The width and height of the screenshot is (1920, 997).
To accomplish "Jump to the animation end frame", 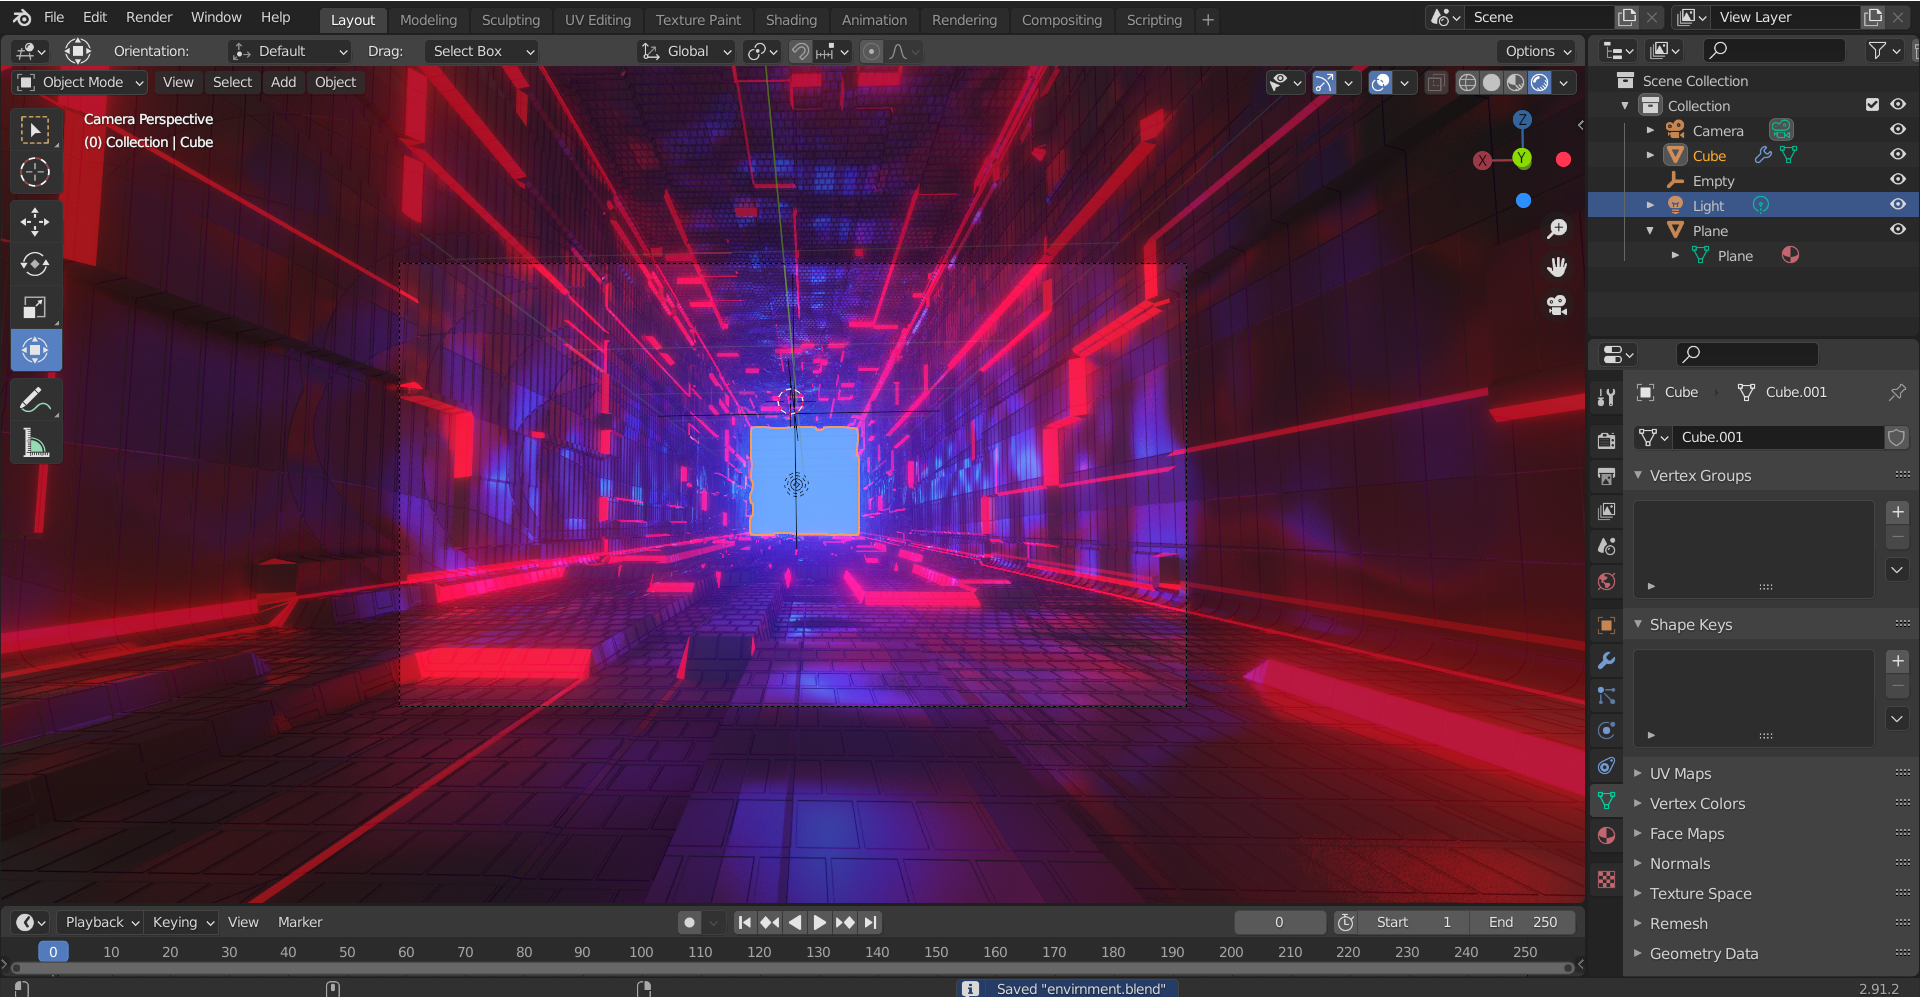I will point(870,922).
